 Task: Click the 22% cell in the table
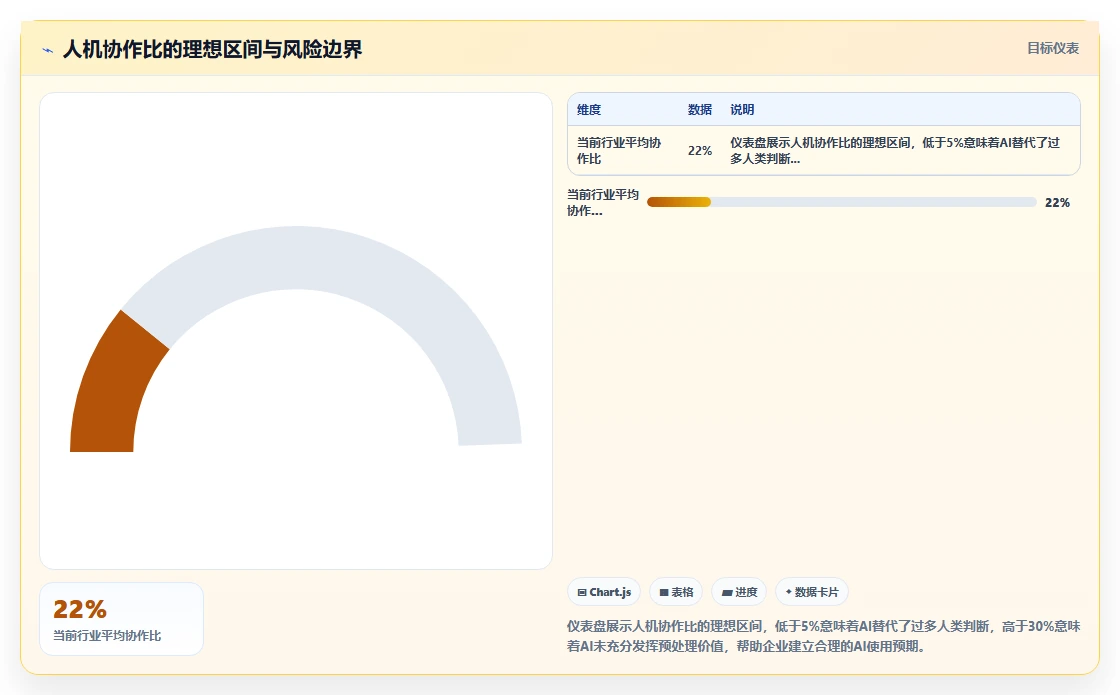pyautogui.click(x=700, y=151)
